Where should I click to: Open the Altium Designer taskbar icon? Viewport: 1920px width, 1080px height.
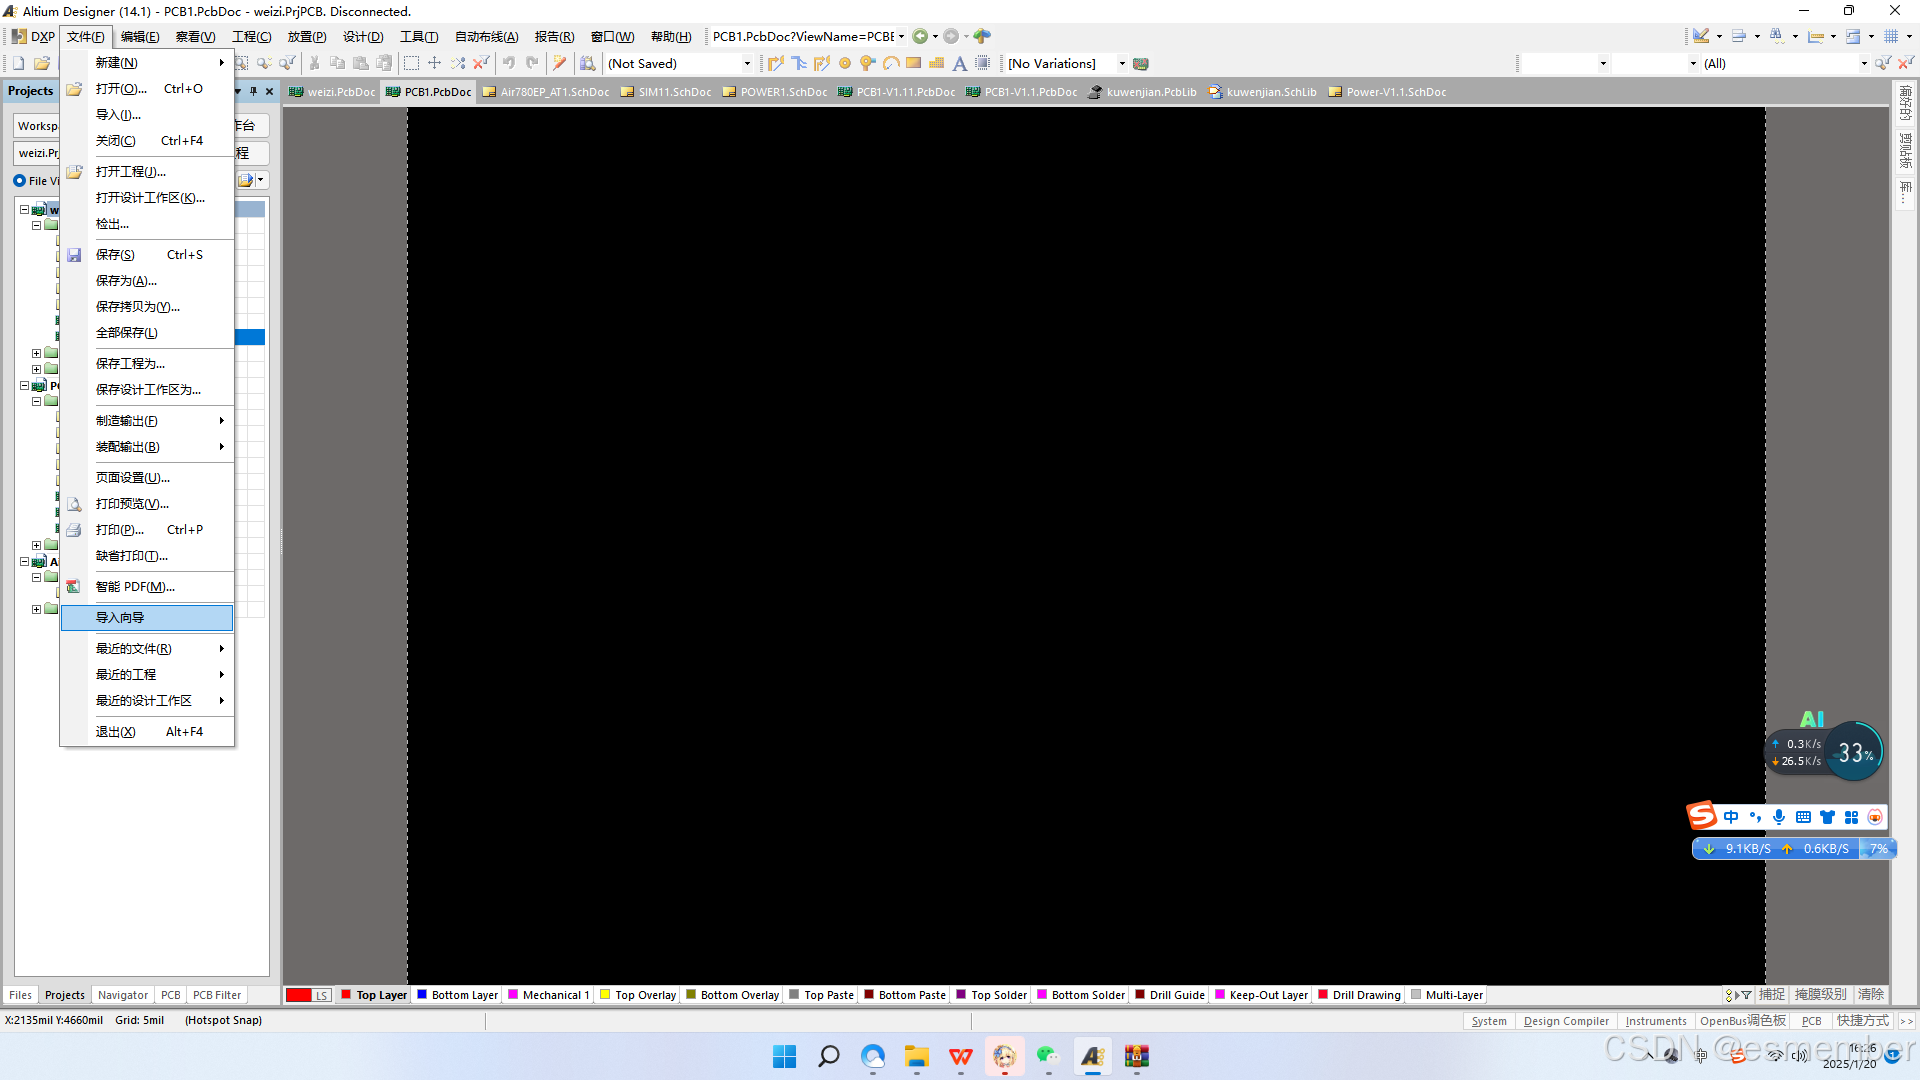[1092, 1056]
